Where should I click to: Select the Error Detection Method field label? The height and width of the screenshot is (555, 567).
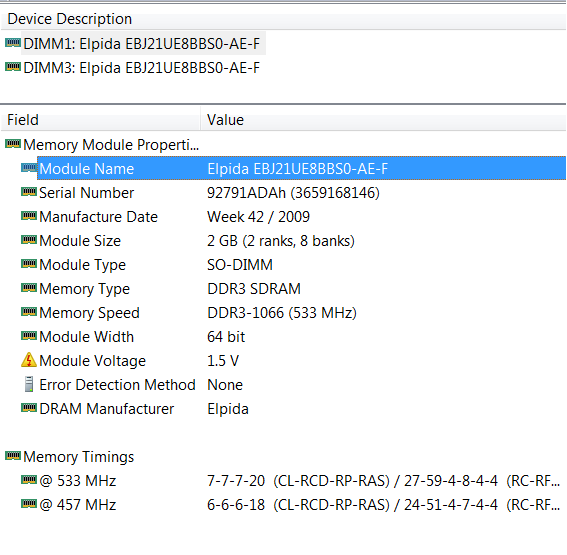tap(118, 385)
